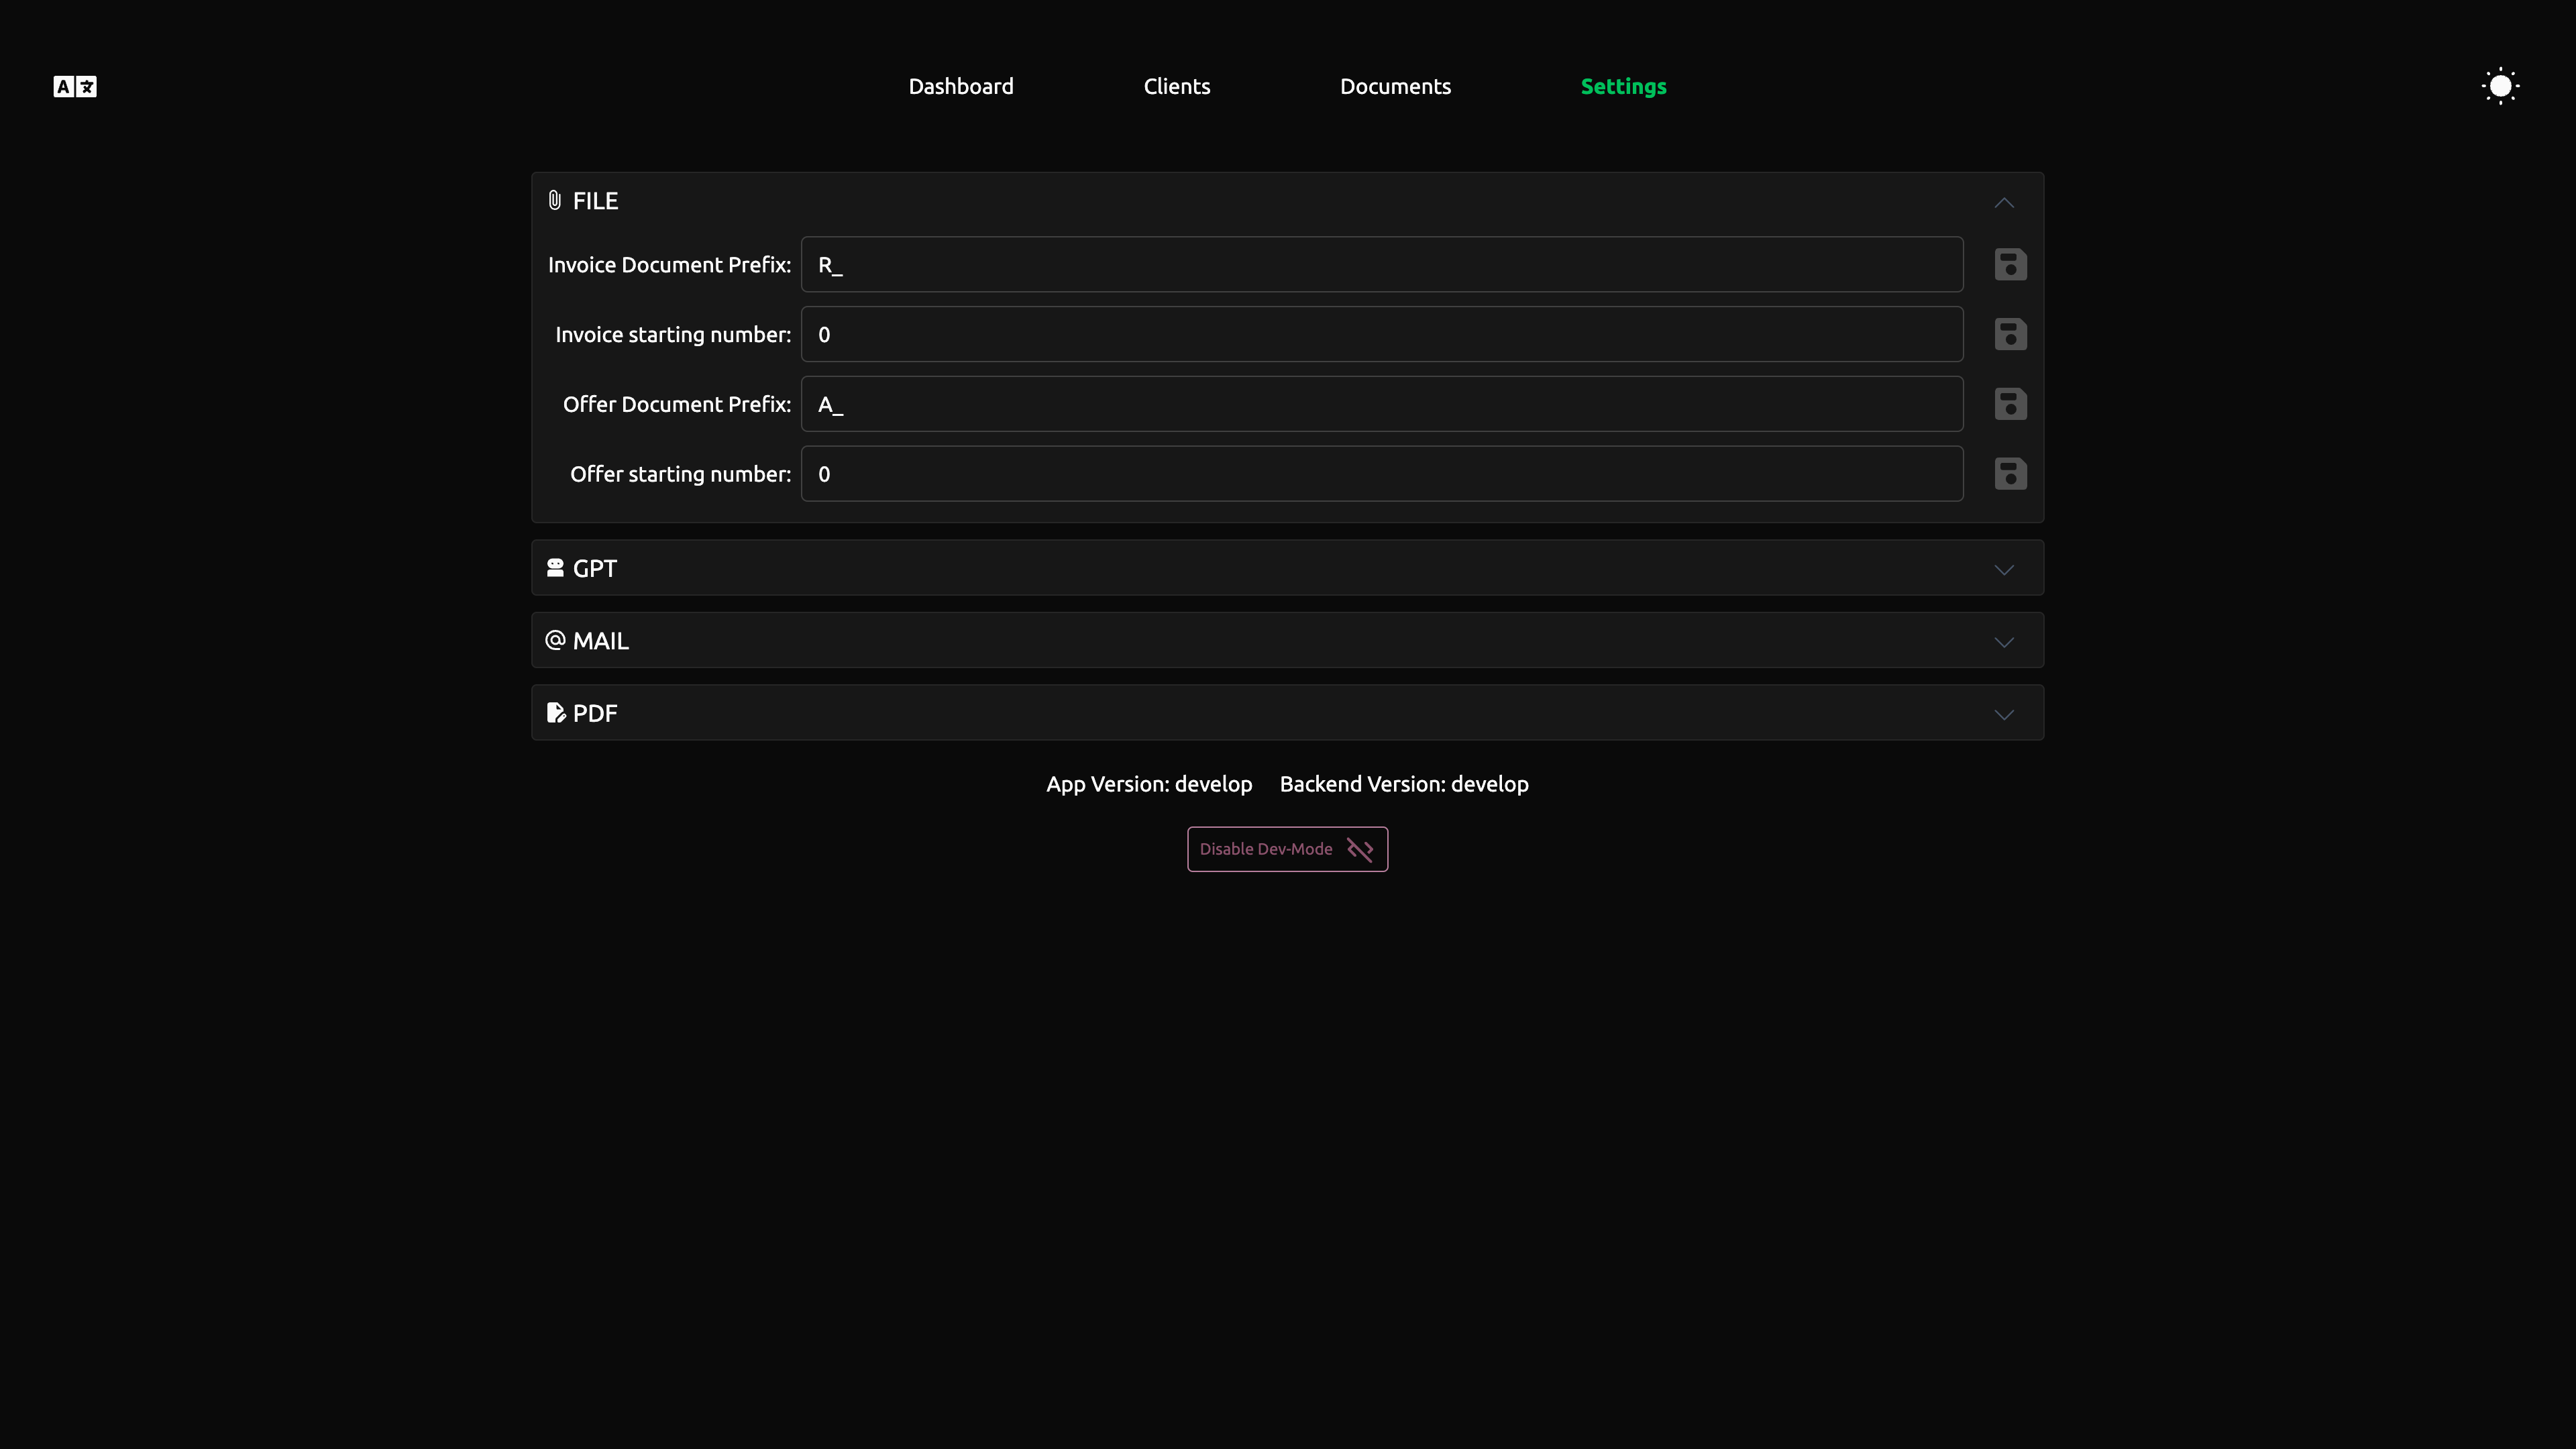This screenshot has width=2576, height=1449.
Task: Toggle light theme with sun icon
Action: (x=2500, y=87)
